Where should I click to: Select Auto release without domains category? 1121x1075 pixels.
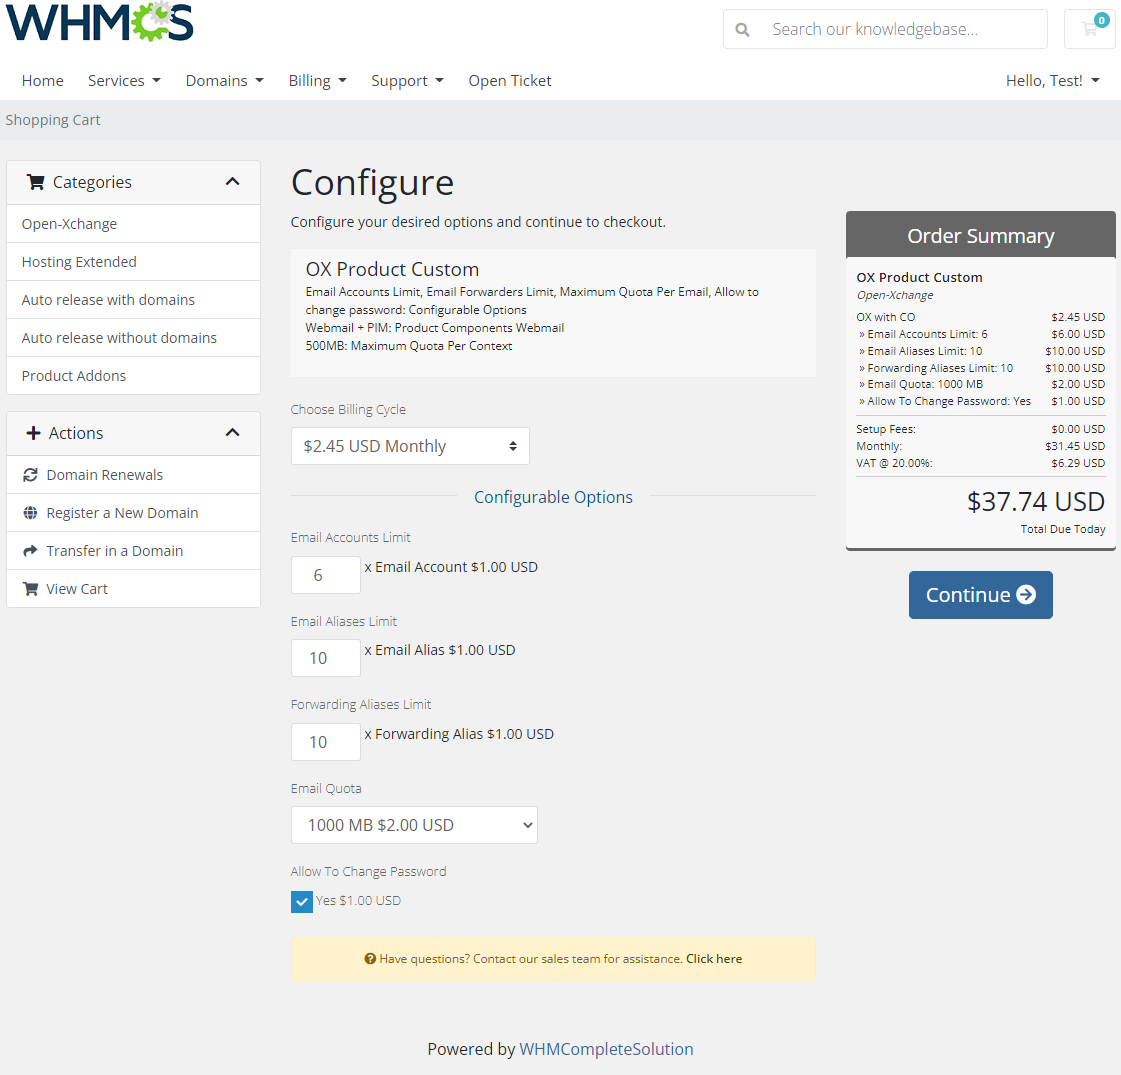[x=134, y=337]
